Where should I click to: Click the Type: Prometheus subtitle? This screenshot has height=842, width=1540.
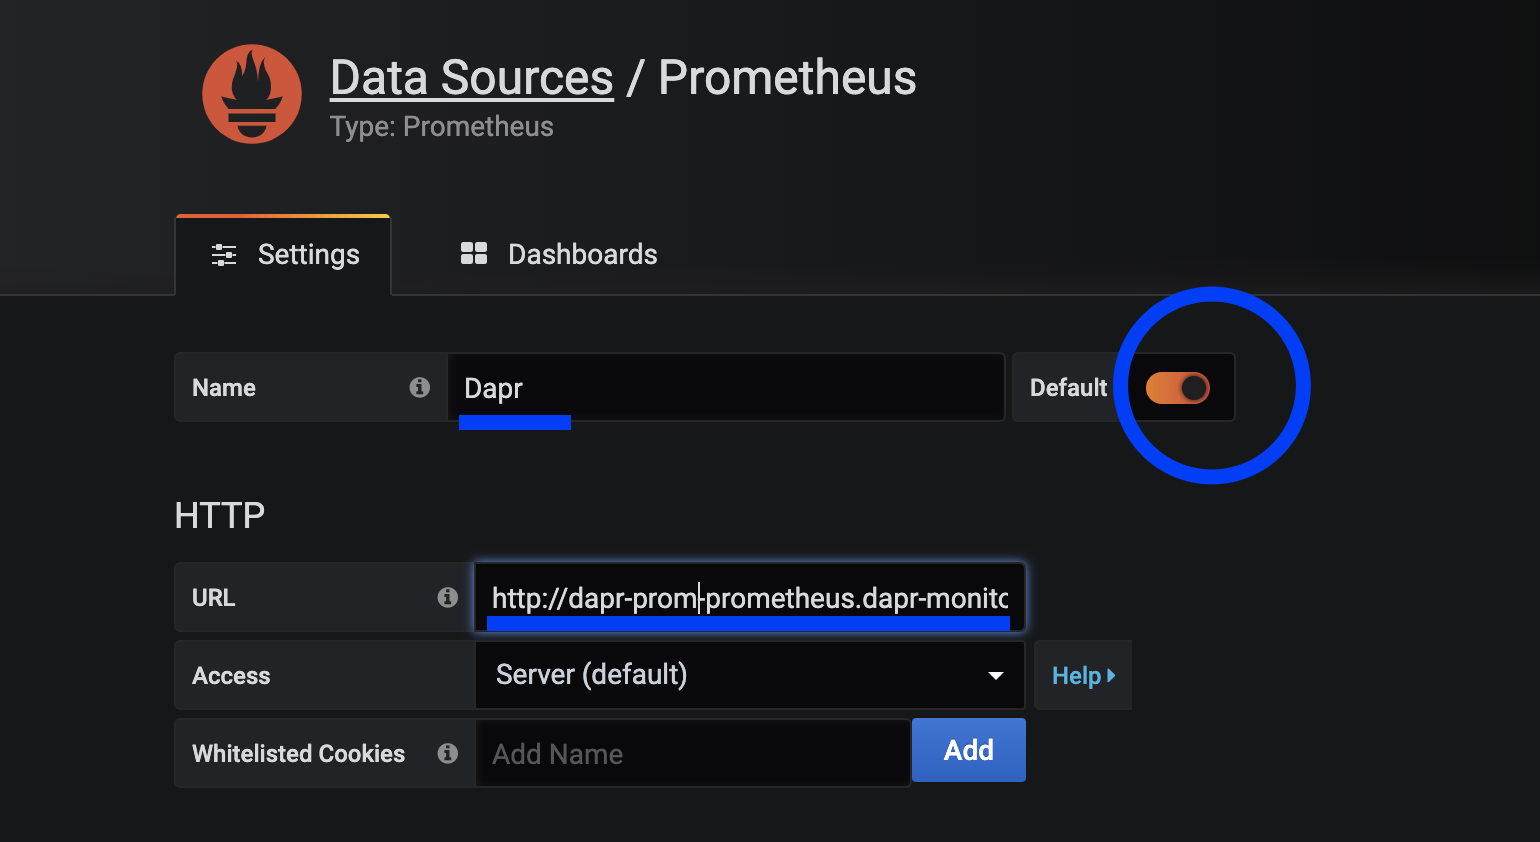[x=441, y=127]
